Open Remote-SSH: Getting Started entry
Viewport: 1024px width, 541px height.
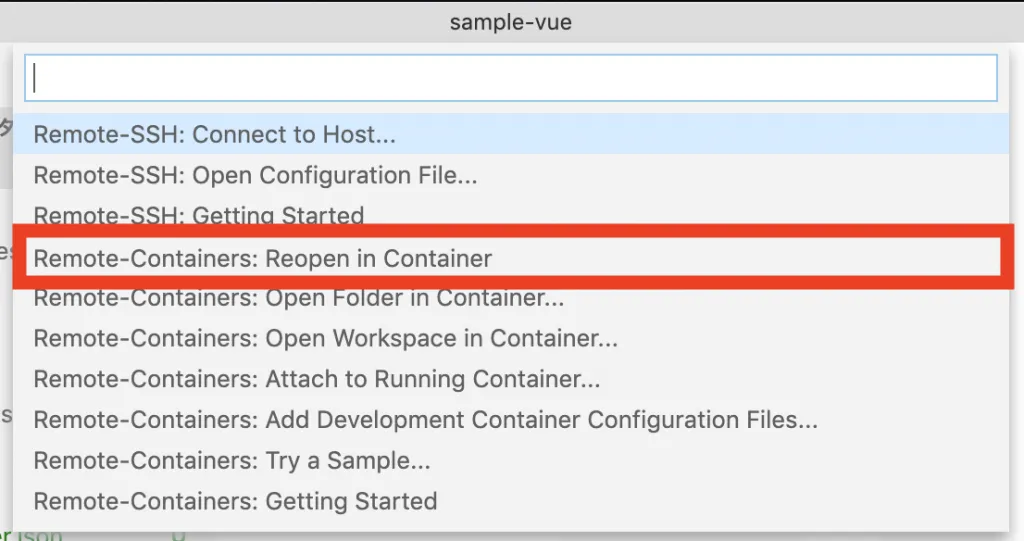tap(198, 214)
